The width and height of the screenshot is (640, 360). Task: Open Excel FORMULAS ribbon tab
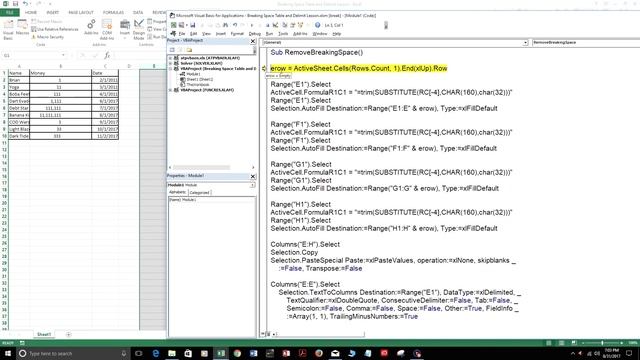(x=113, y=12)
